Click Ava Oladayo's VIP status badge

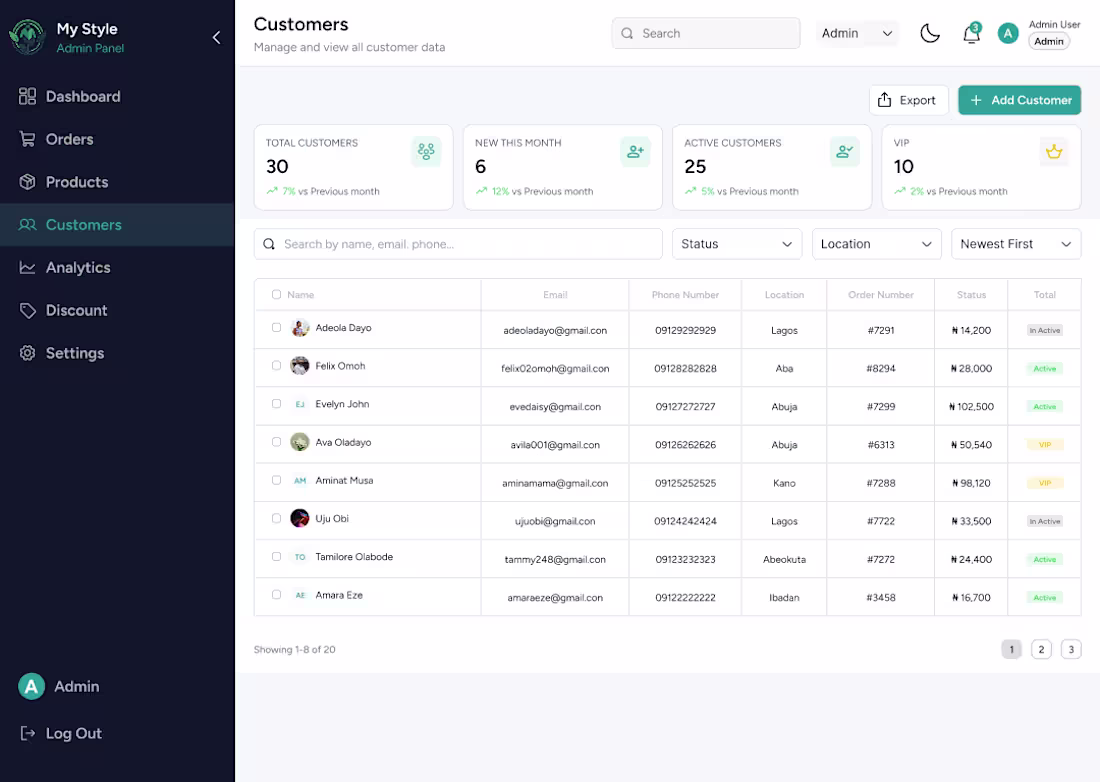click(1045, 445)
